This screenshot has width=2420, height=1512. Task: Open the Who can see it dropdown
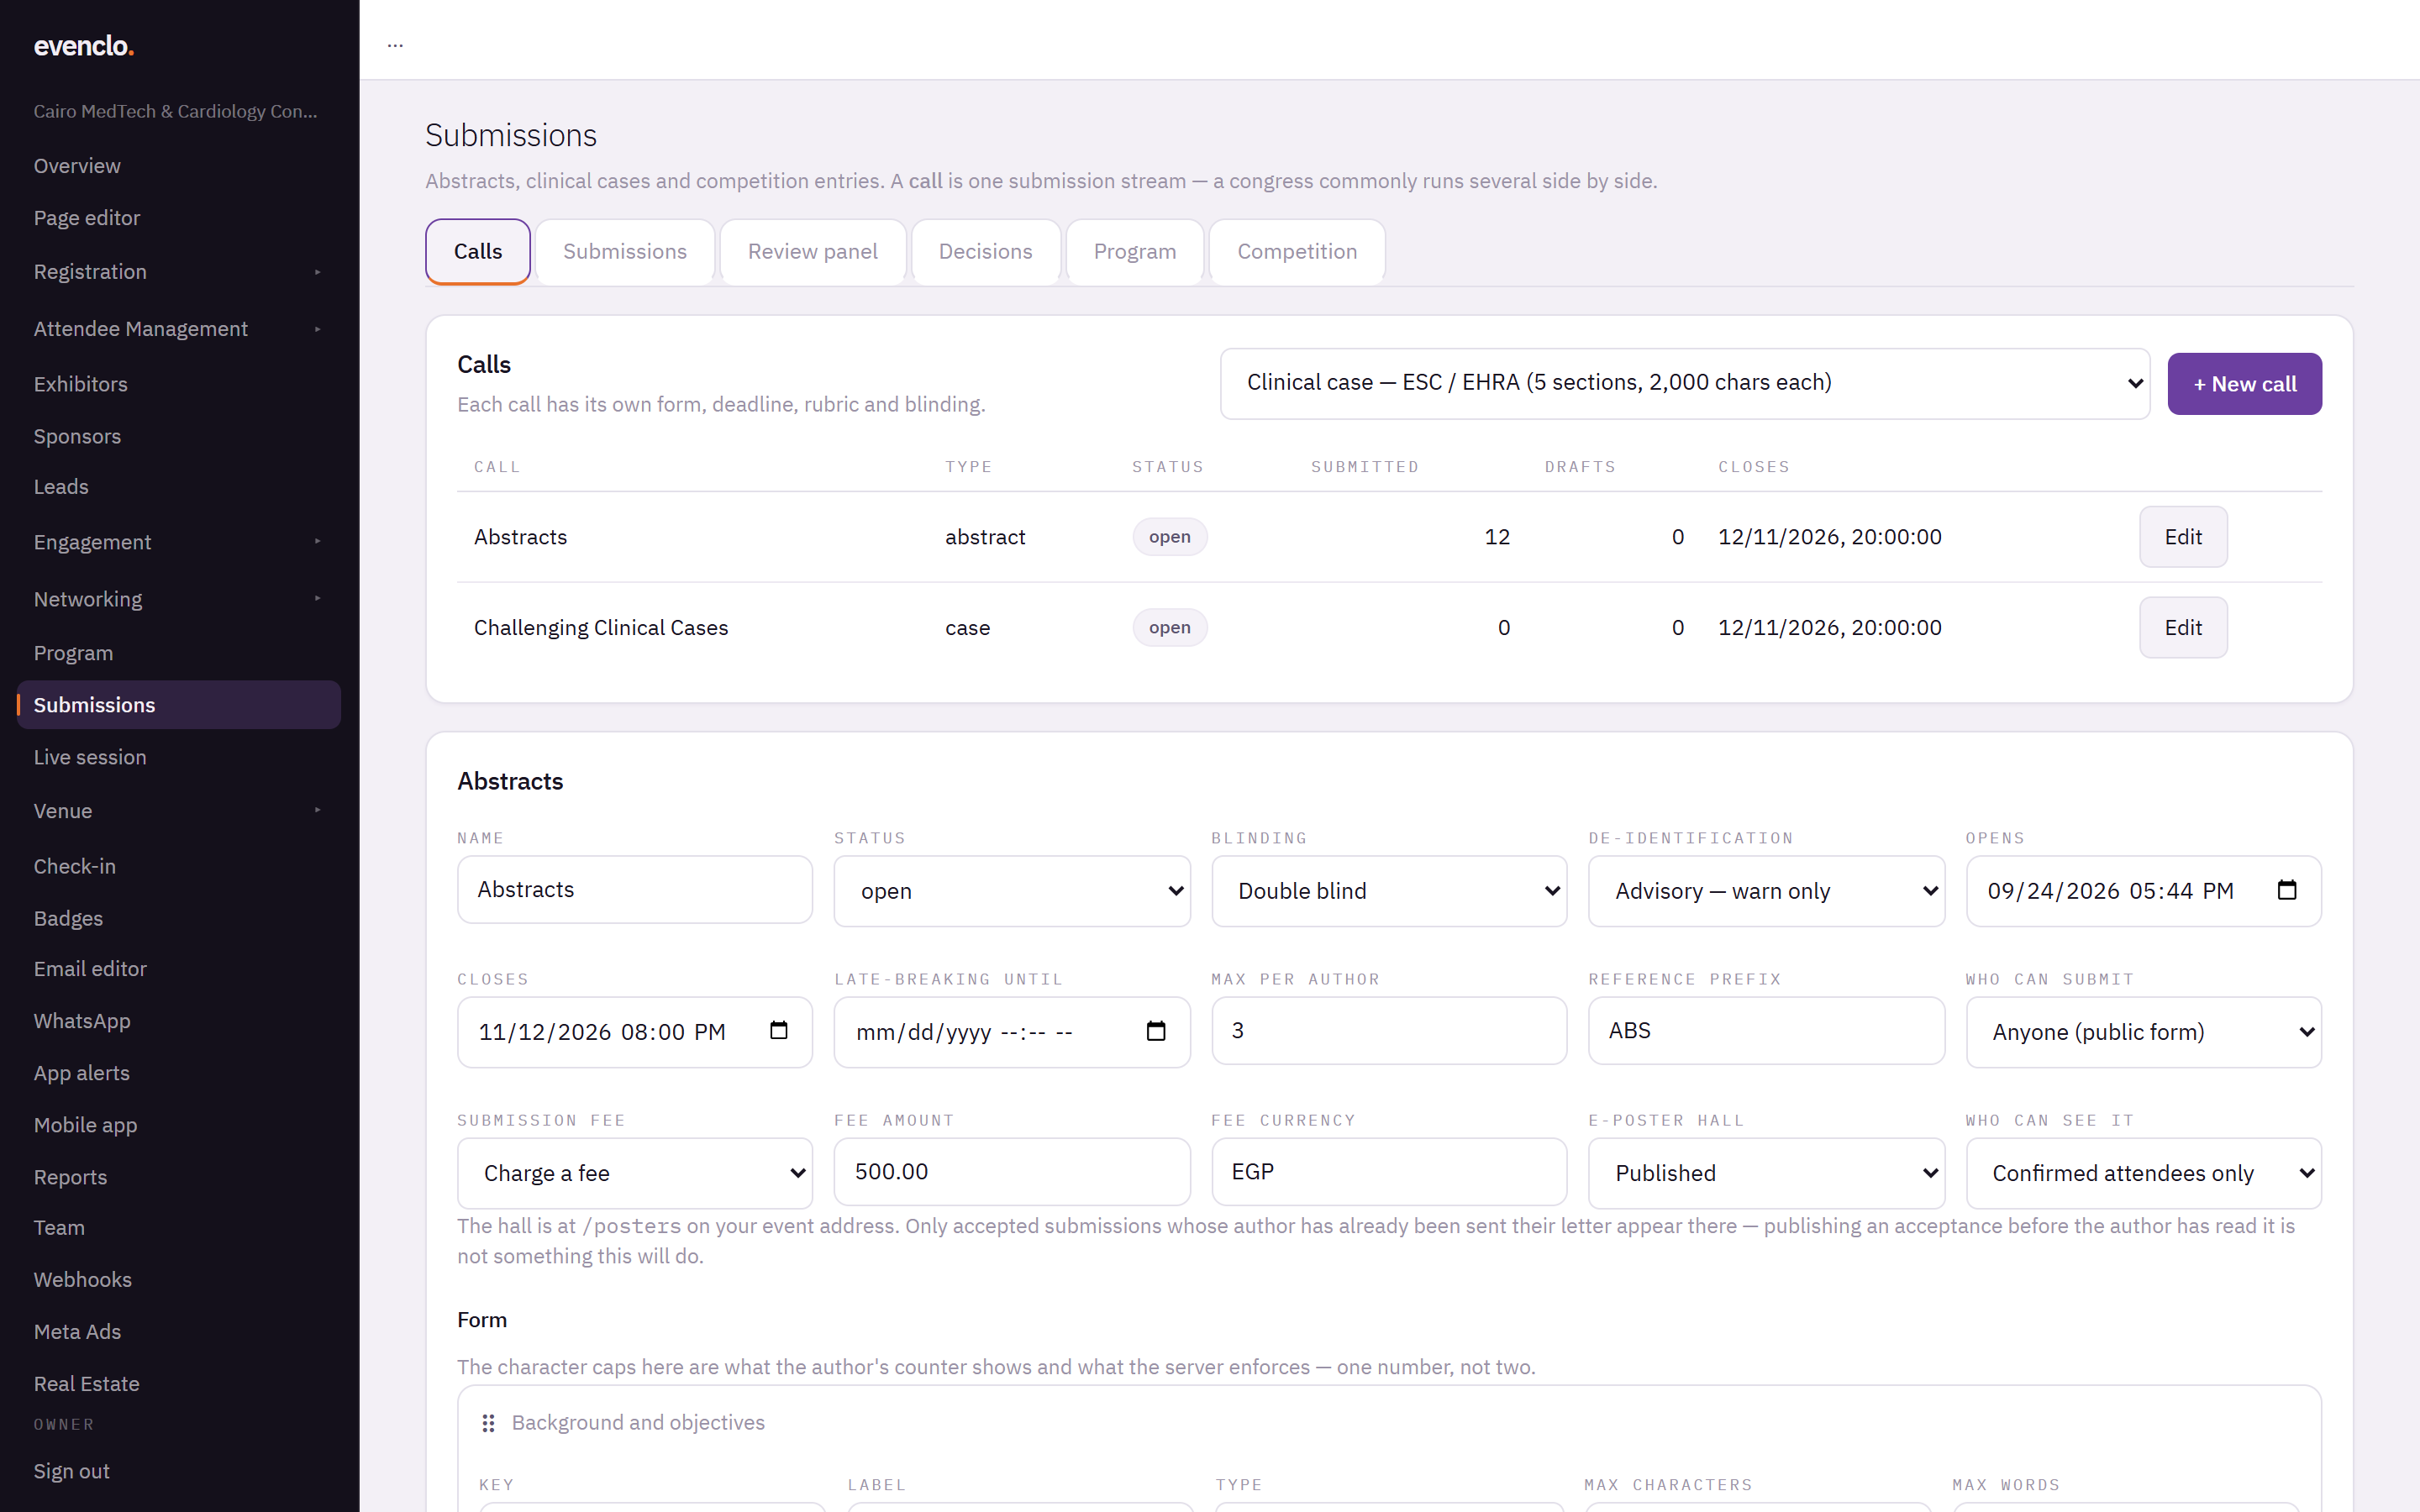click(2143, 1172)
